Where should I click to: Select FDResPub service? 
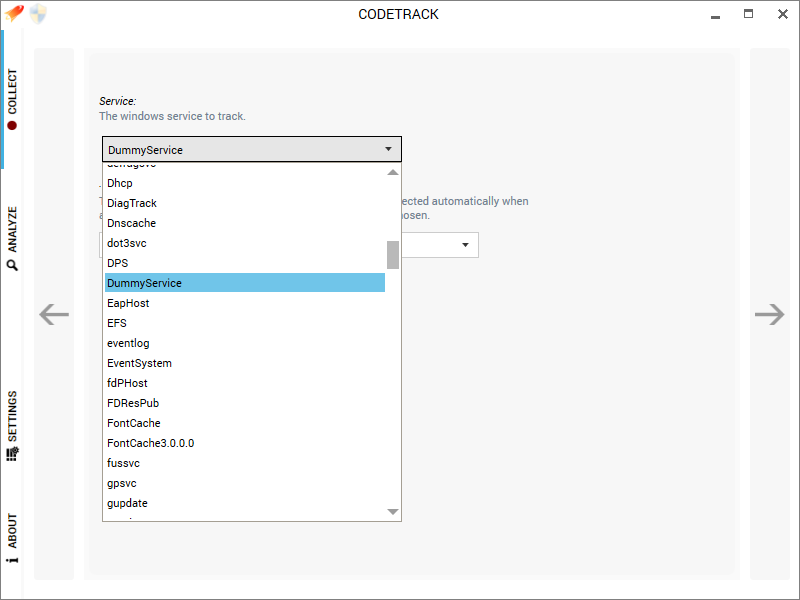coord(245,403)
